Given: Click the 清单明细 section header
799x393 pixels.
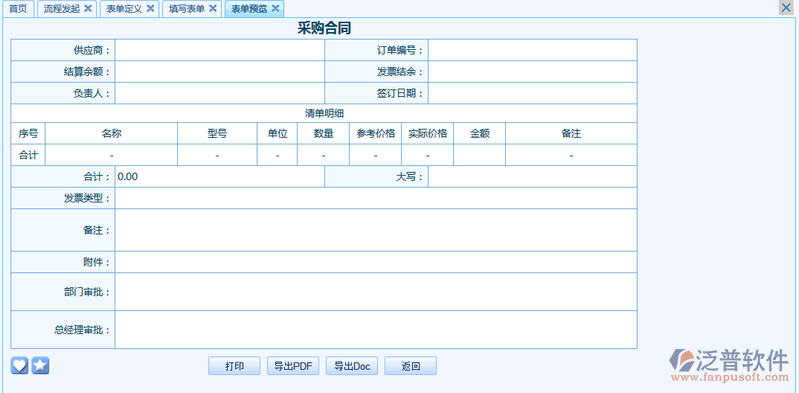Looking at the screenshot, I should [324, 113].
